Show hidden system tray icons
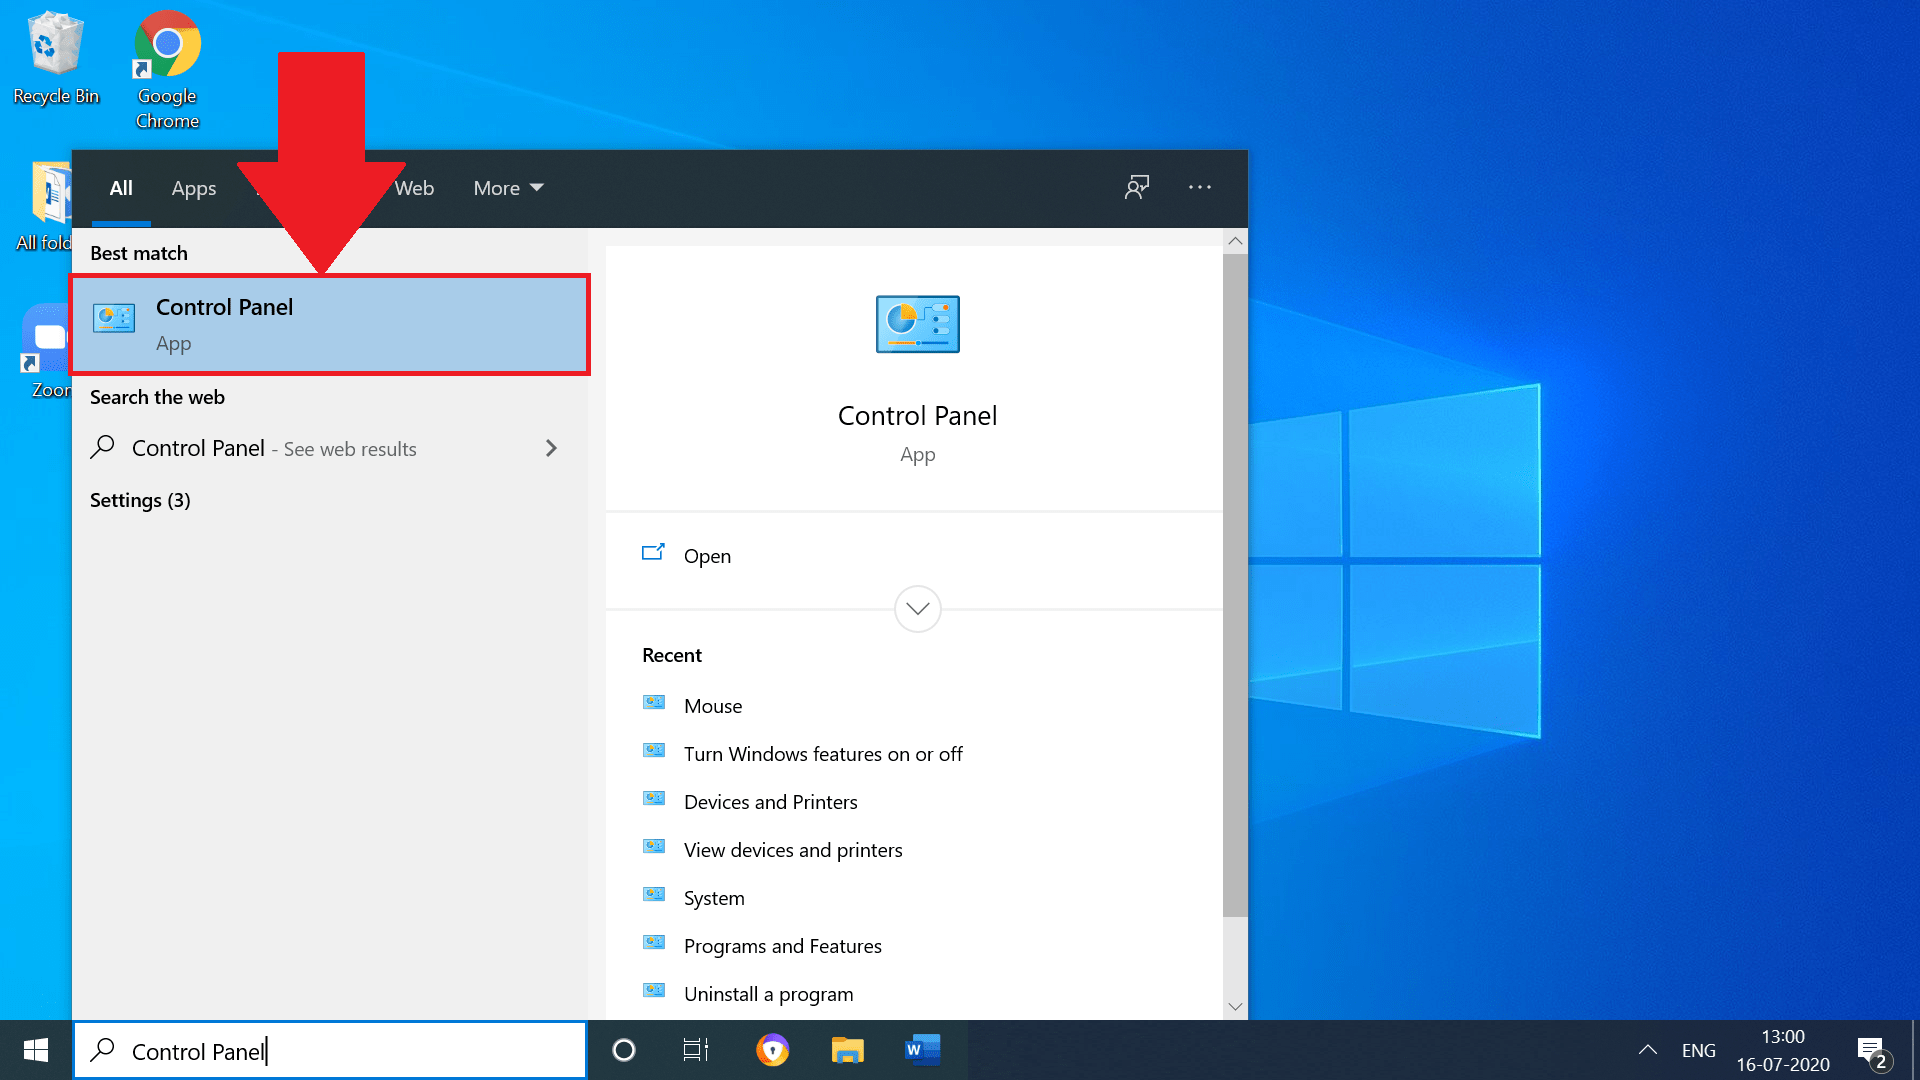The height and width of the screenshot is (1080, 1920). tap(1648, 1050)
